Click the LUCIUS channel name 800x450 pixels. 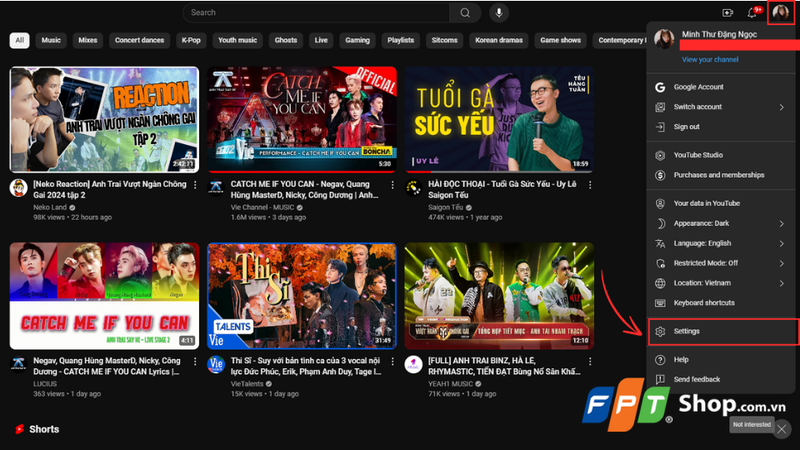(45, 384)
